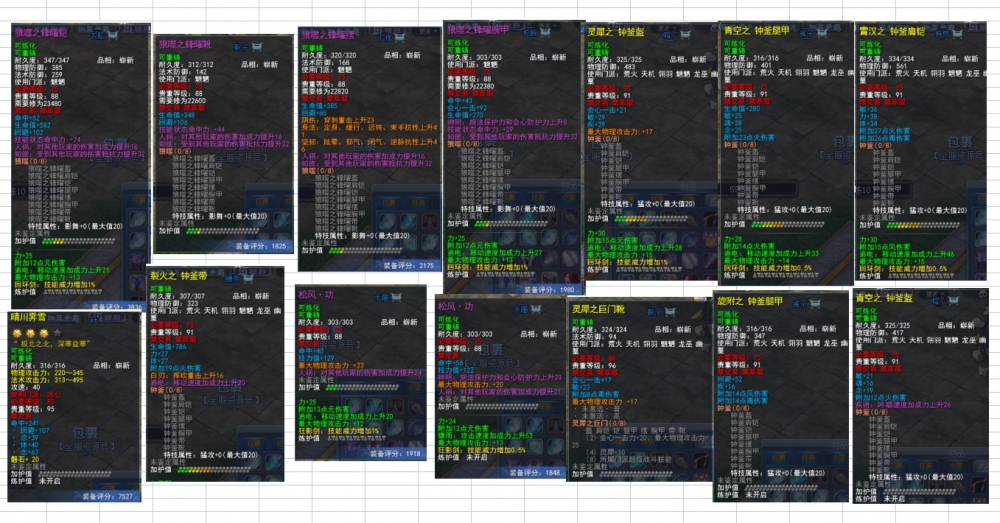Click 装备评分: 2175 score text

pos(408,265)
